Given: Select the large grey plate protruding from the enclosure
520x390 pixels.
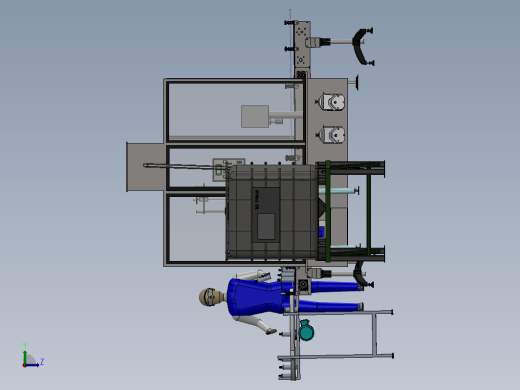Looking at the screenshot, I should point(146,167).
